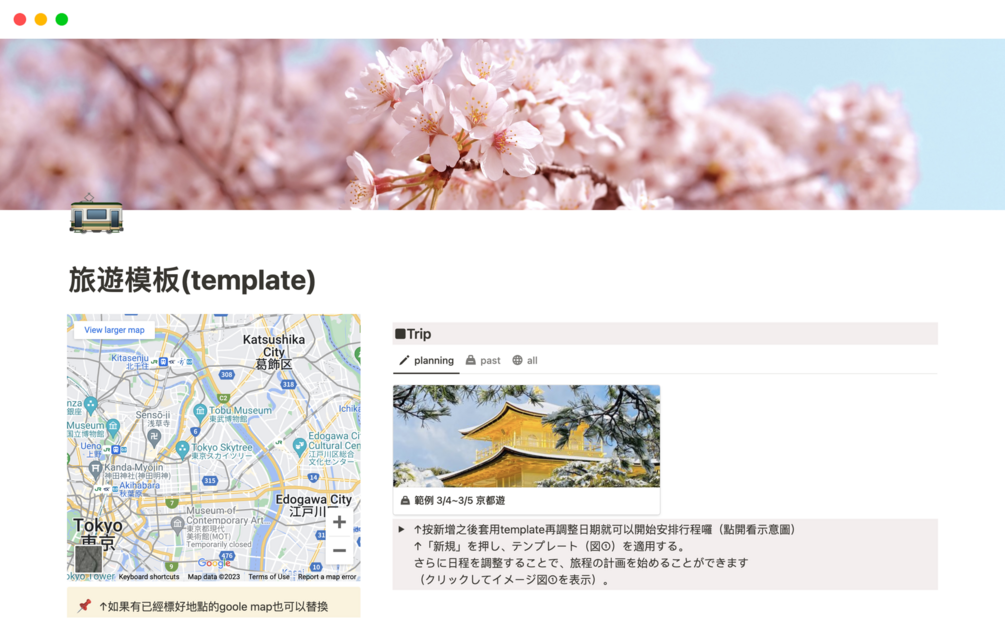The width and height of the screenshot is (1005, 628).
Task: Zoom in on the map
Action: pos(340,522)
